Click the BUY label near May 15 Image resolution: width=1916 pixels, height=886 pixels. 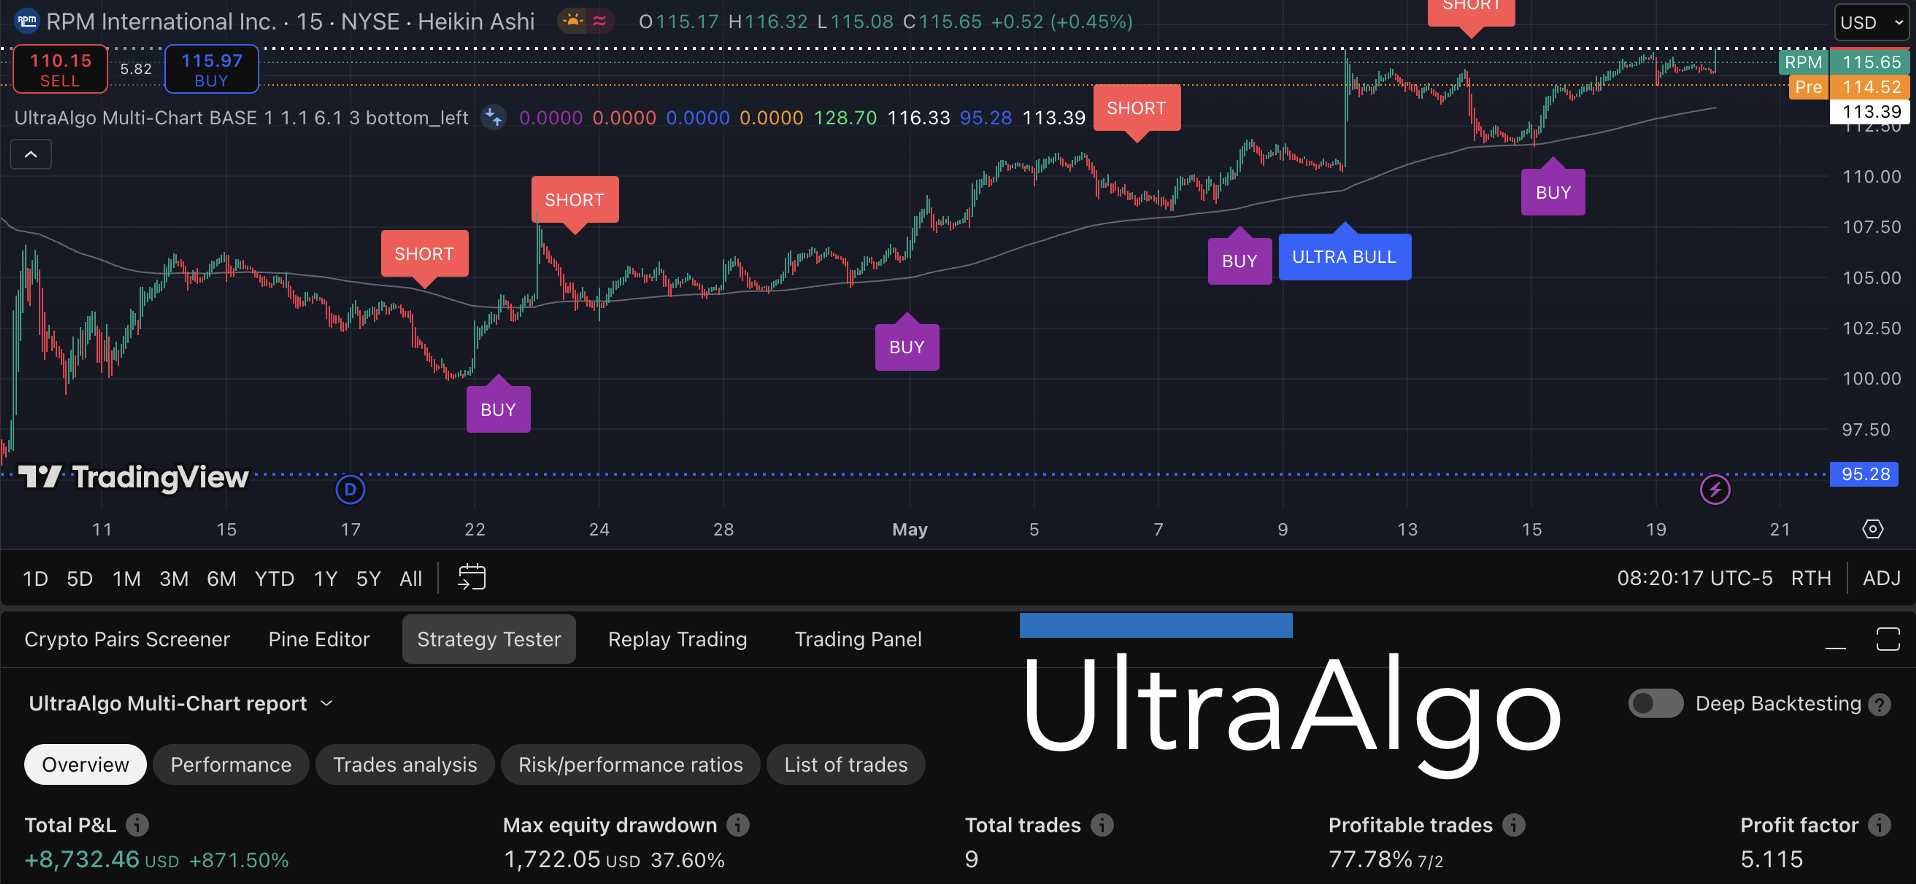[x=1553, y=192]
